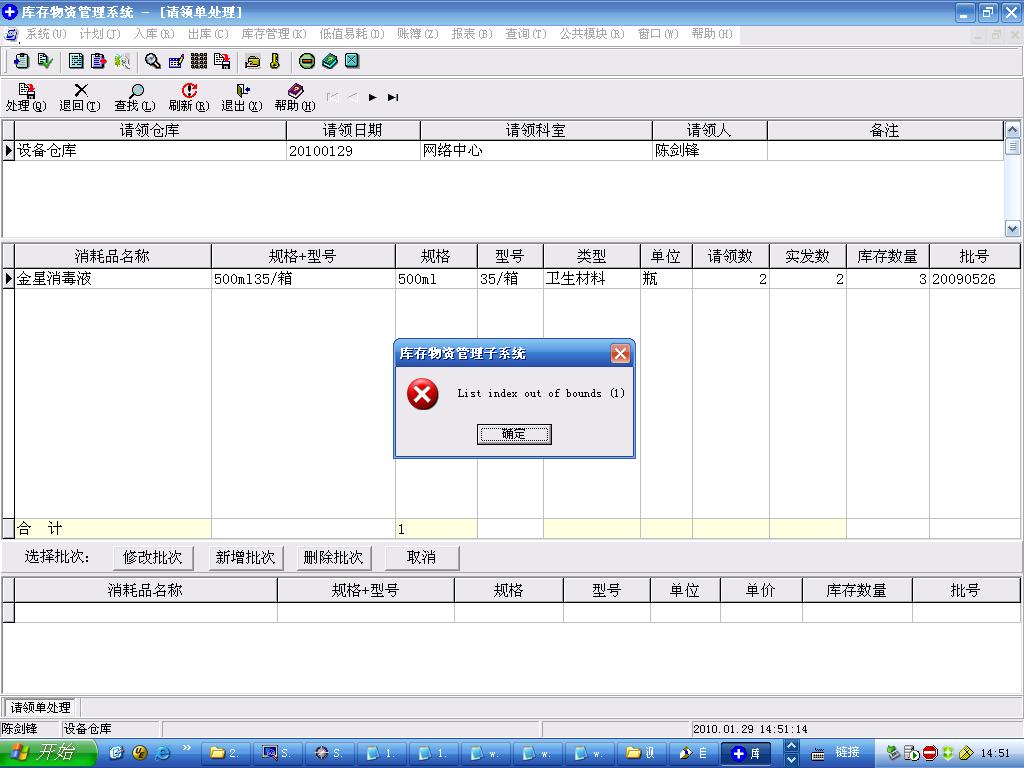Open the 查询(T) menu

pos(526,34)
